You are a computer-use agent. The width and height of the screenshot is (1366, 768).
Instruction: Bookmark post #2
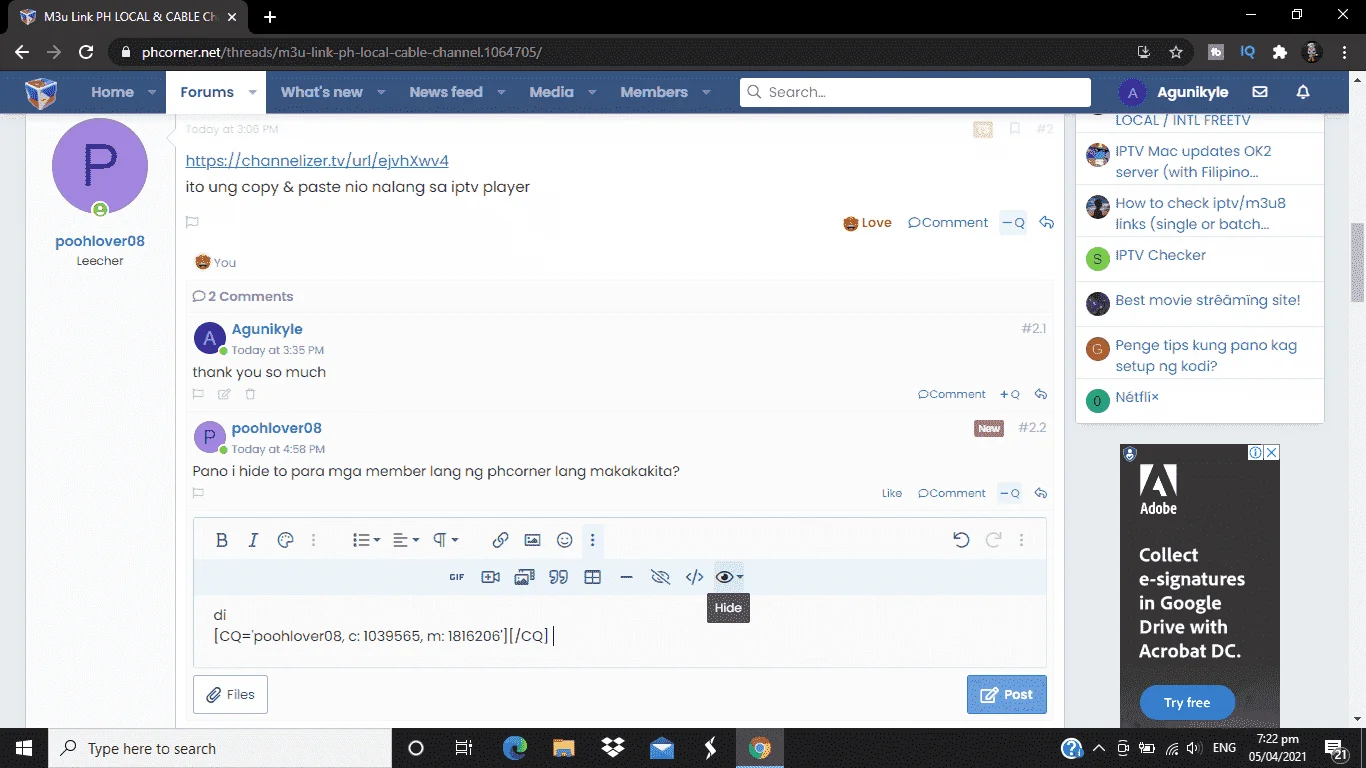1015,129
